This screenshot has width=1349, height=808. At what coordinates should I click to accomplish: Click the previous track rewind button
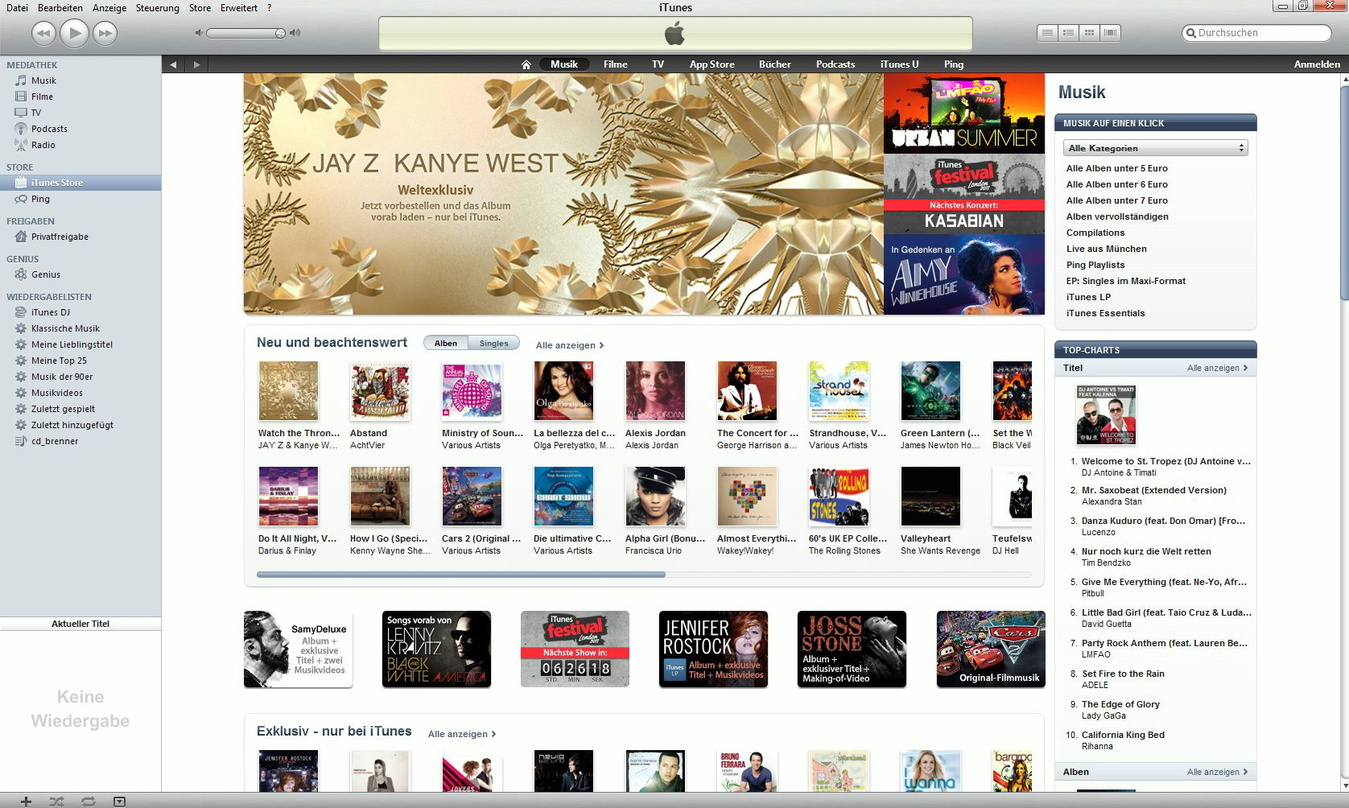(43, 33)
